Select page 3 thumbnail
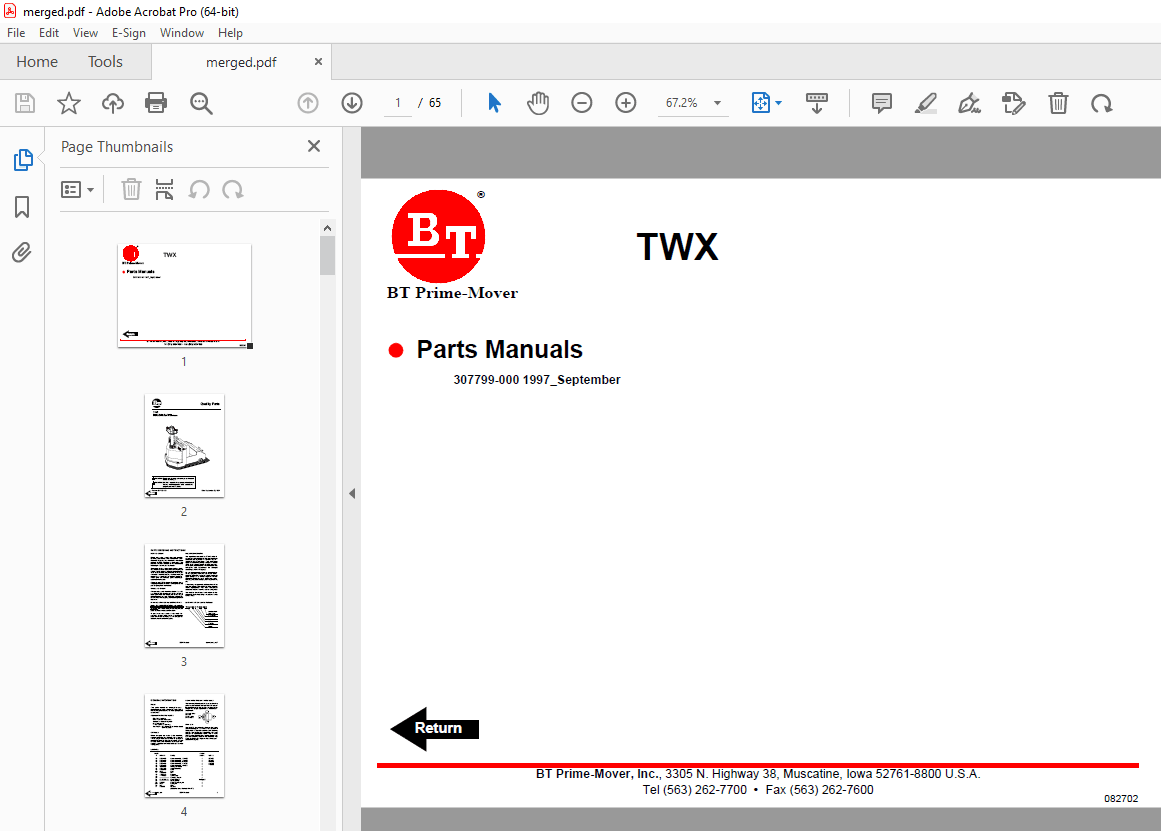 (184, 595)
